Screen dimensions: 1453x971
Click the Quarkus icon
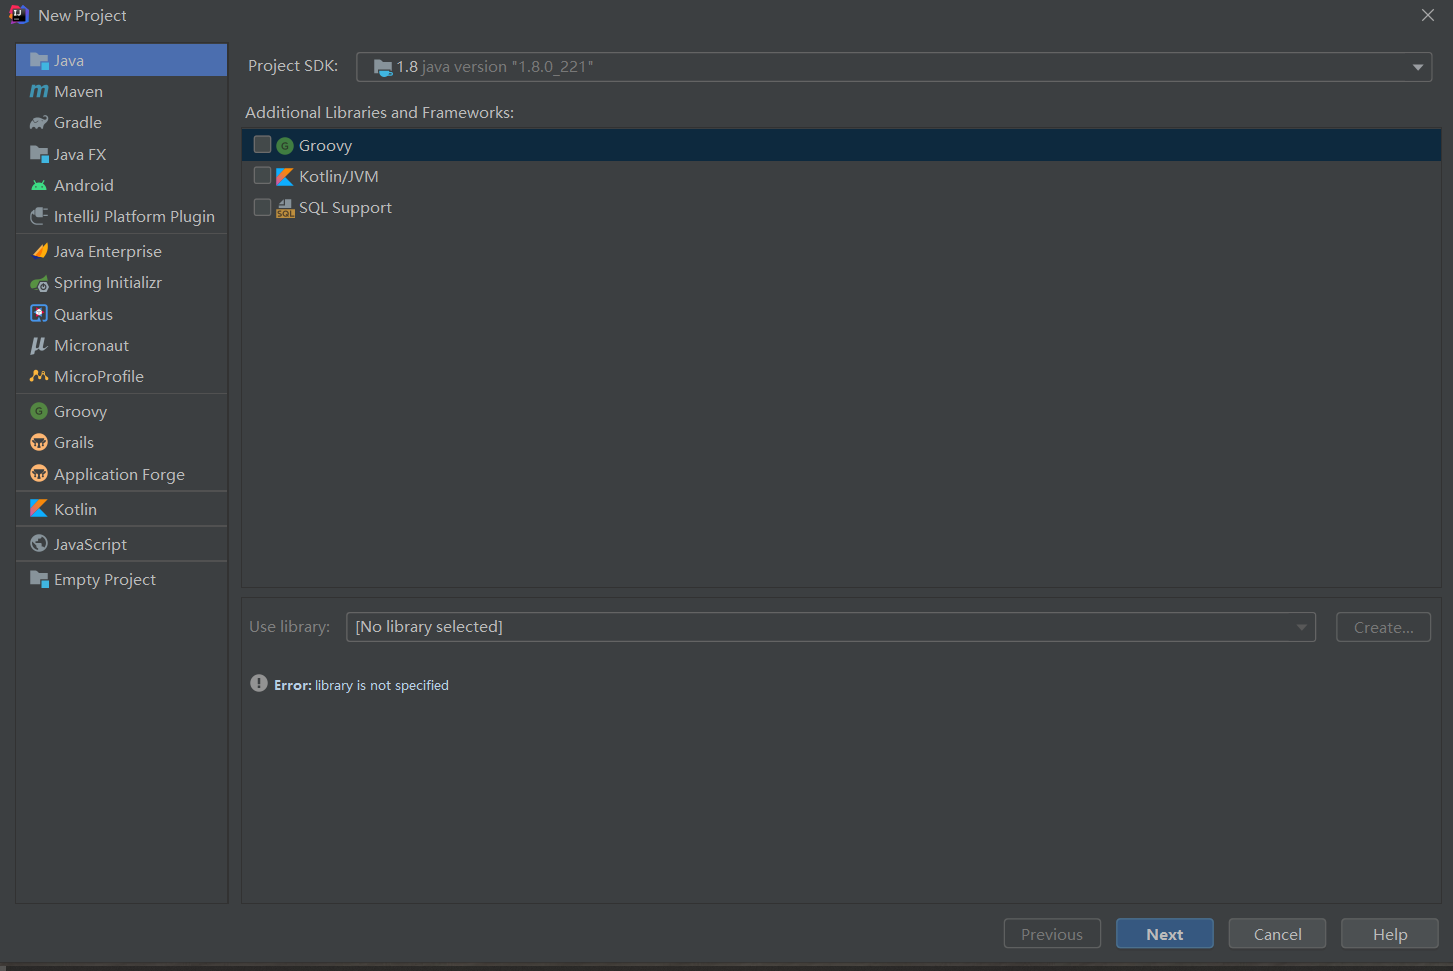click(39, 314)
